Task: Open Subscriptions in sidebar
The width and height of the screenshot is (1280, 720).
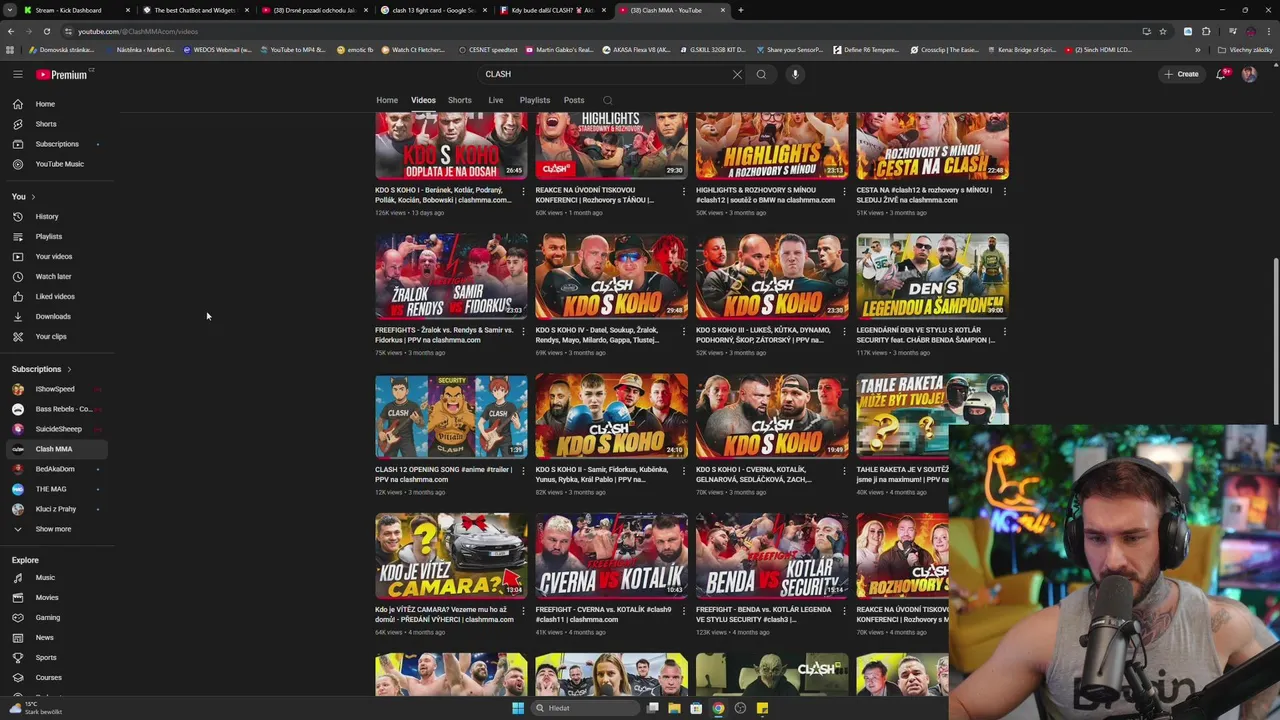Action: click(x=56, y=144)
